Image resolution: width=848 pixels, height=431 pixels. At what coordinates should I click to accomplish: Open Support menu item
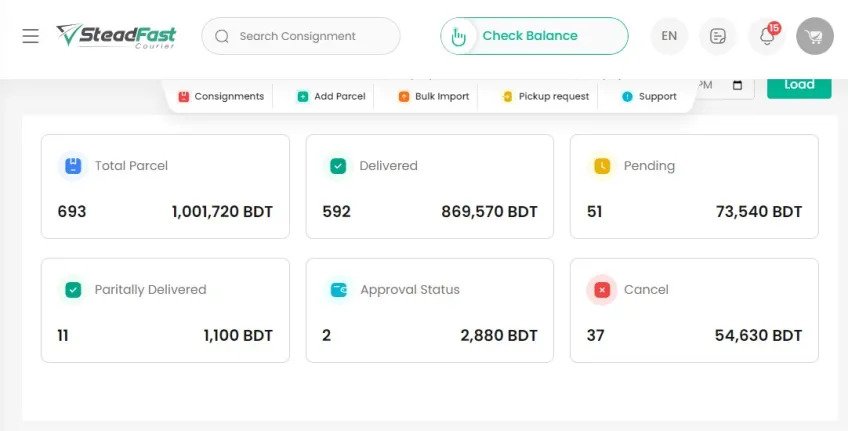[649, 97]
